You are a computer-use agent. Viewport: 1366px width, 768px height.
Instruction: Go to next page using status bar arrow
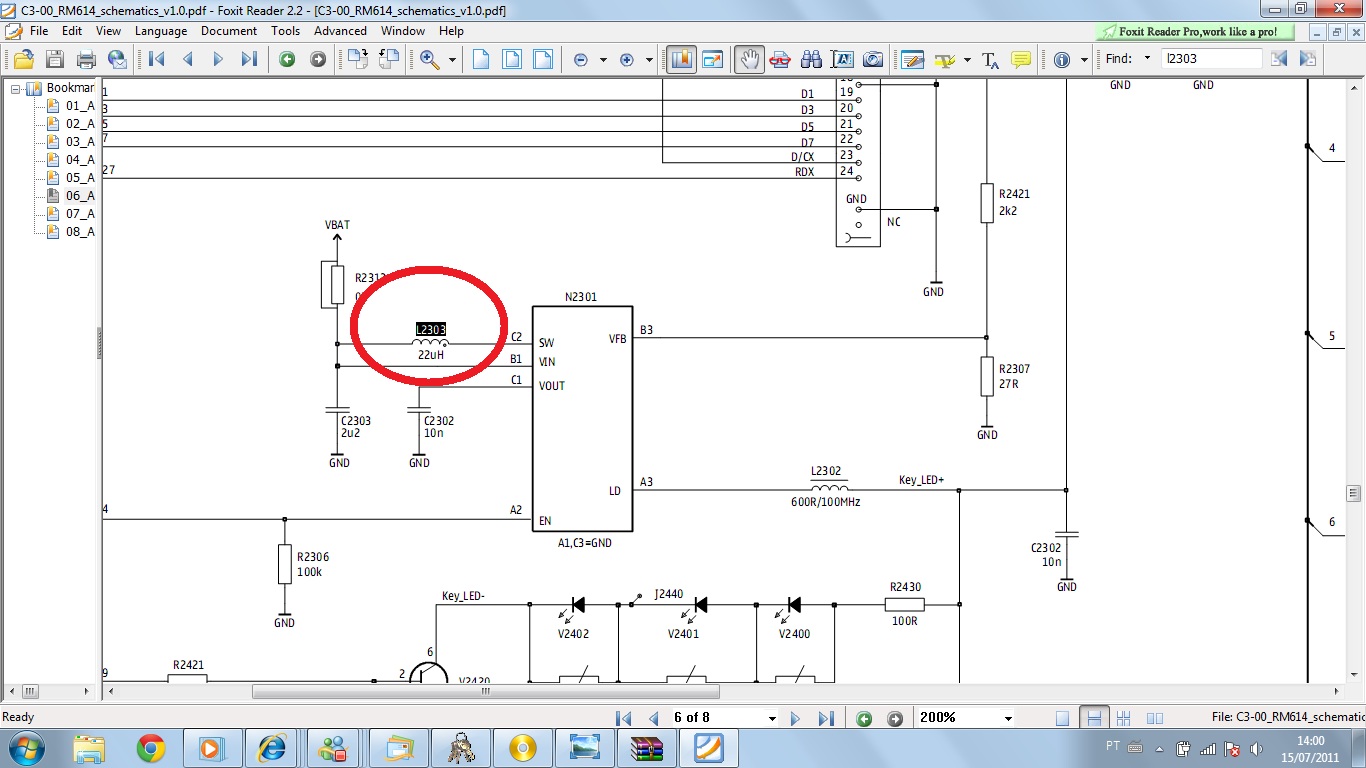click(796, 718)
